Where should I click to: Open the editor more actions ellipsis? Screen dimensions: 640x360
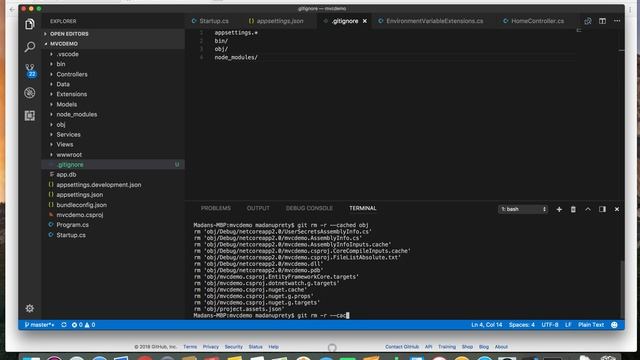click(617, 21)
